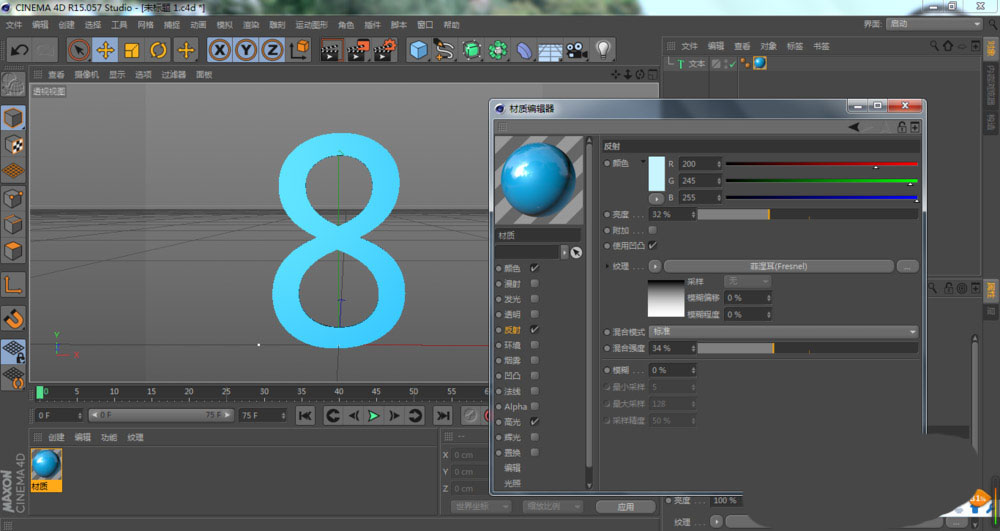Open the 世界坐标 dropdown

tap(482, 506)
